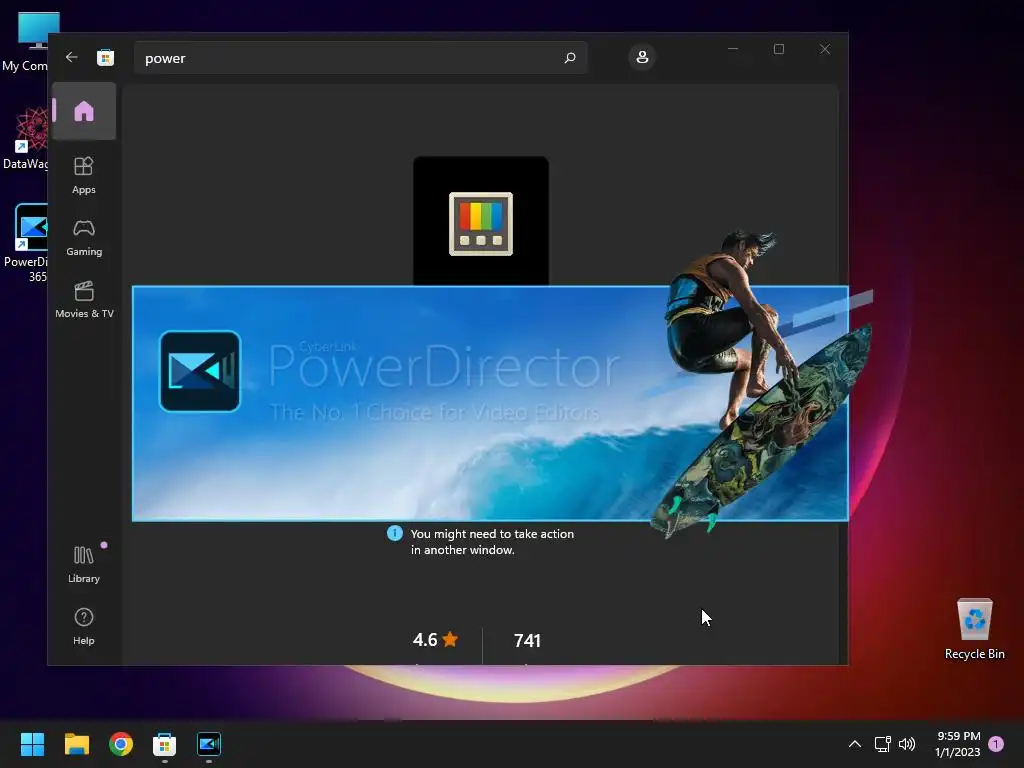Open File Explorer from the taskbar
Image resolution: width=1024 pixels, height=768 pixels.
click(76, 744)
